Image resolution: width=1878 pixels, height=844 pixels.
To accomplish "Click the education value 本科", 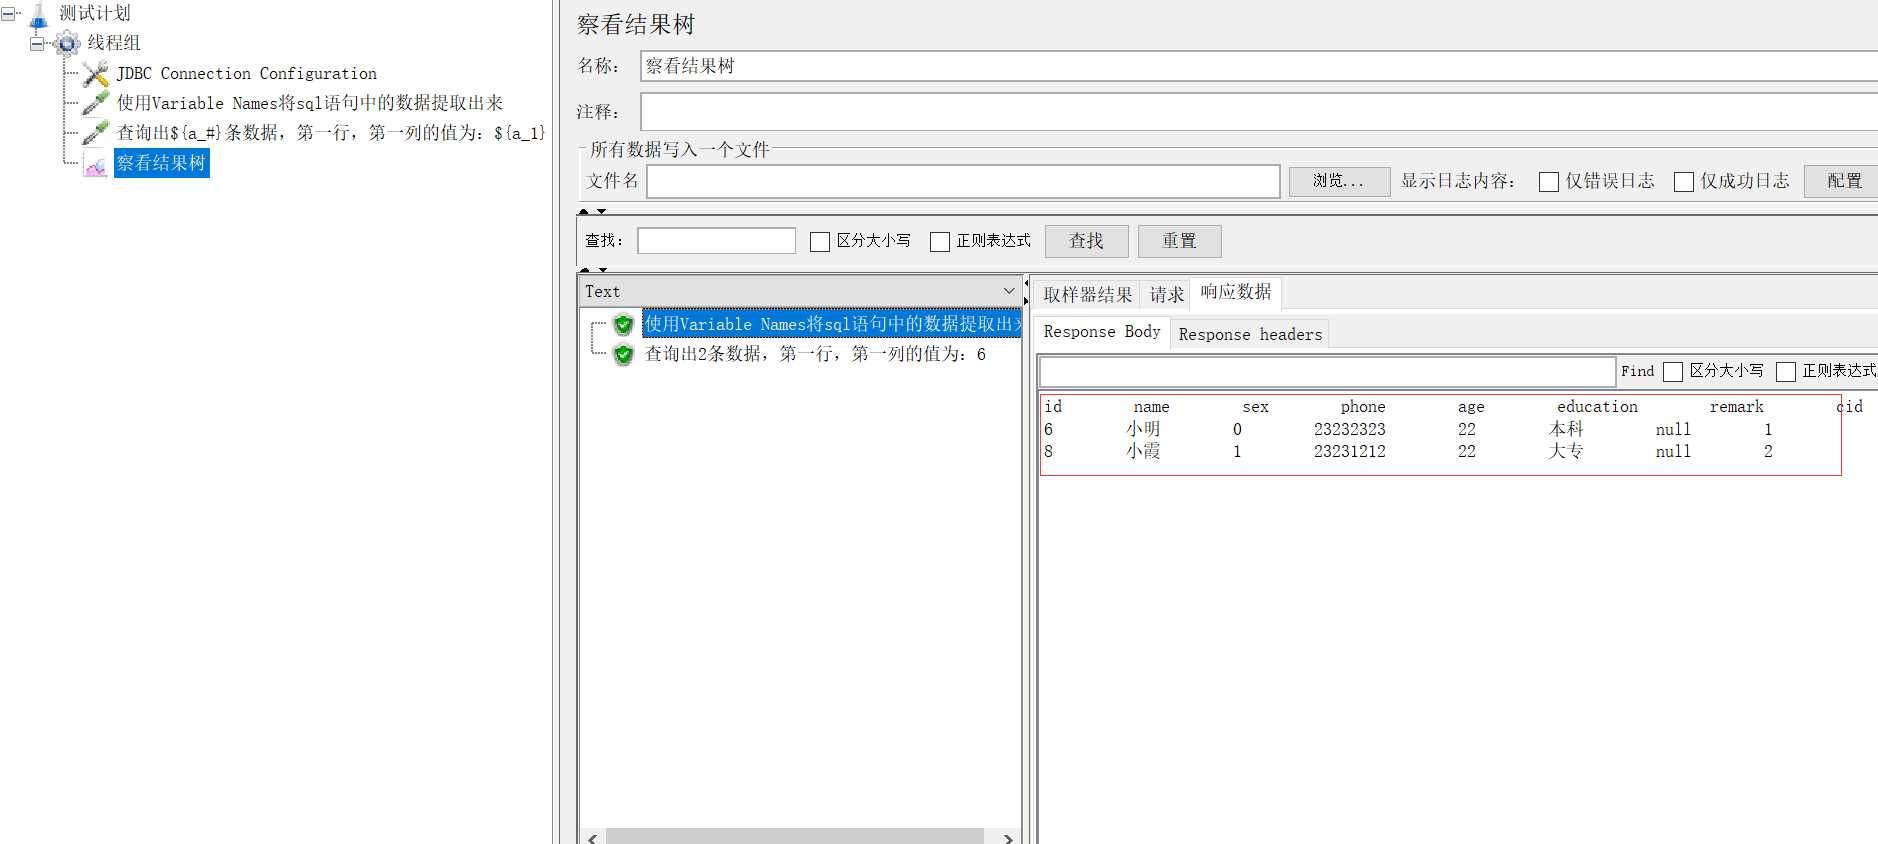I will [x=1566, y=429].
